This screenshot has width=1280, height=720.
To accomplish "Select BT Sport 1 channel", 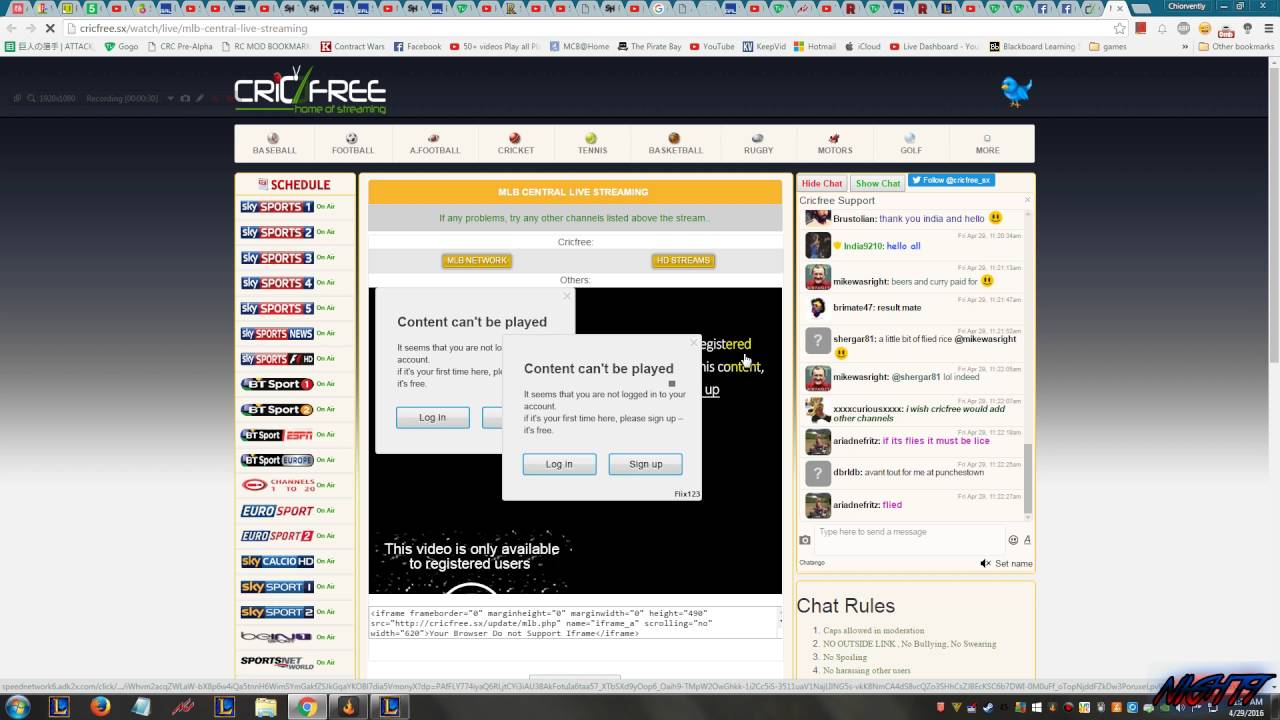I will (x=277, y=384).
